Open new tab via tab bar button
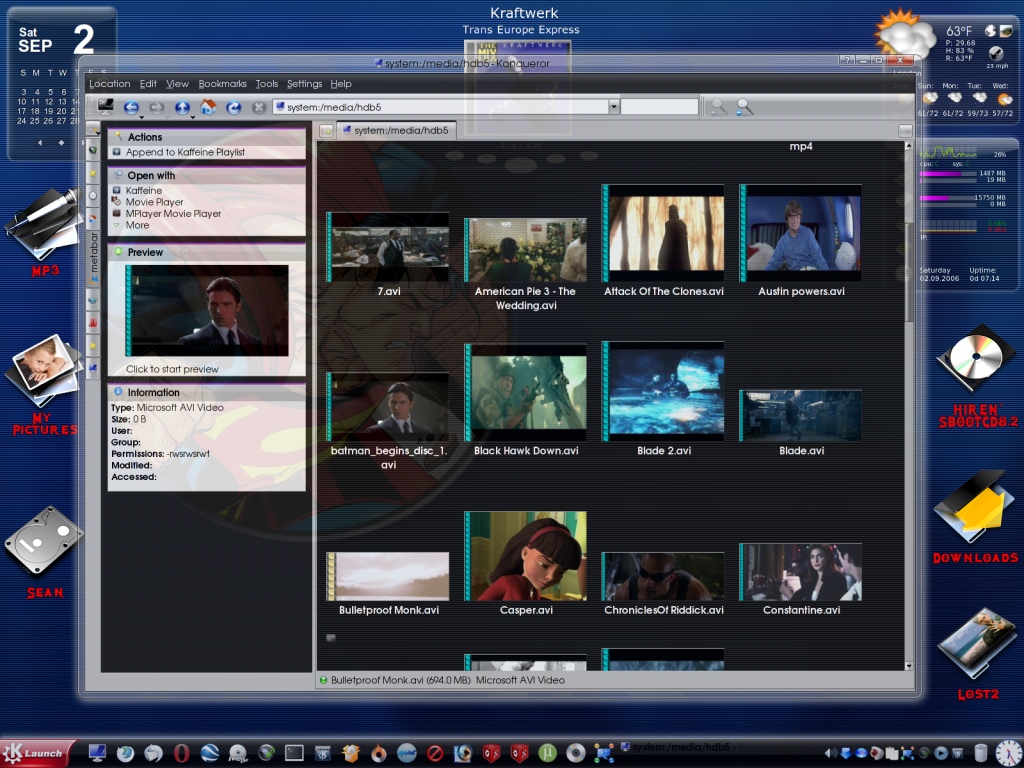 coord(326,131)
